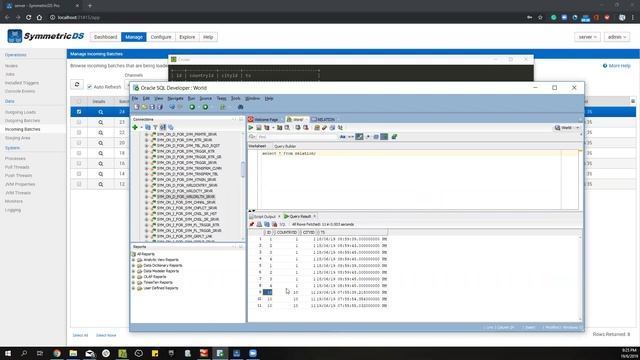The height and width of the screenshot is (360, 640).
Task: Check checkbox for batch 20 row
Action: [79, 143]
